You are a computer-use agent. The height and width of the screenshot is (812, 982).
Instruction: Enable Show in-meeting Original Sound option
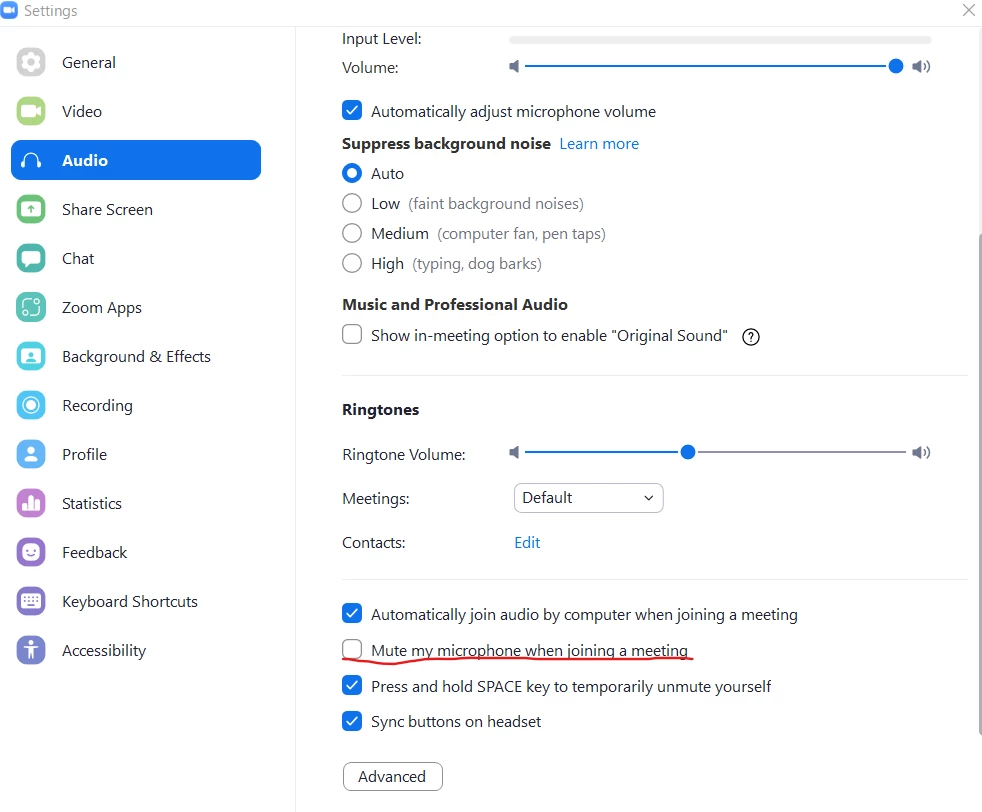coord(352,334)
